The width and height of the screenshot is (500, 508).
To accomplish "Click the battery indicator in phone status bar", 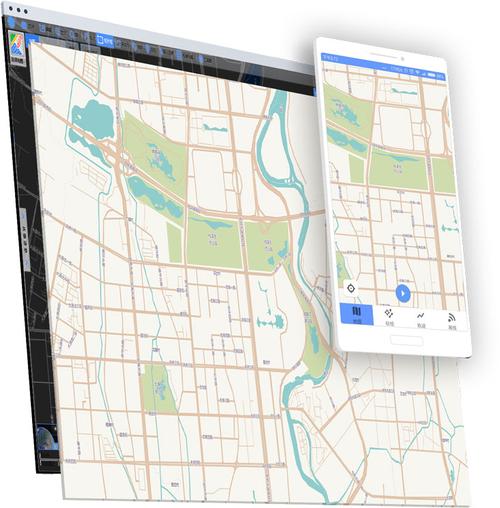I will (x=432, y=75).
